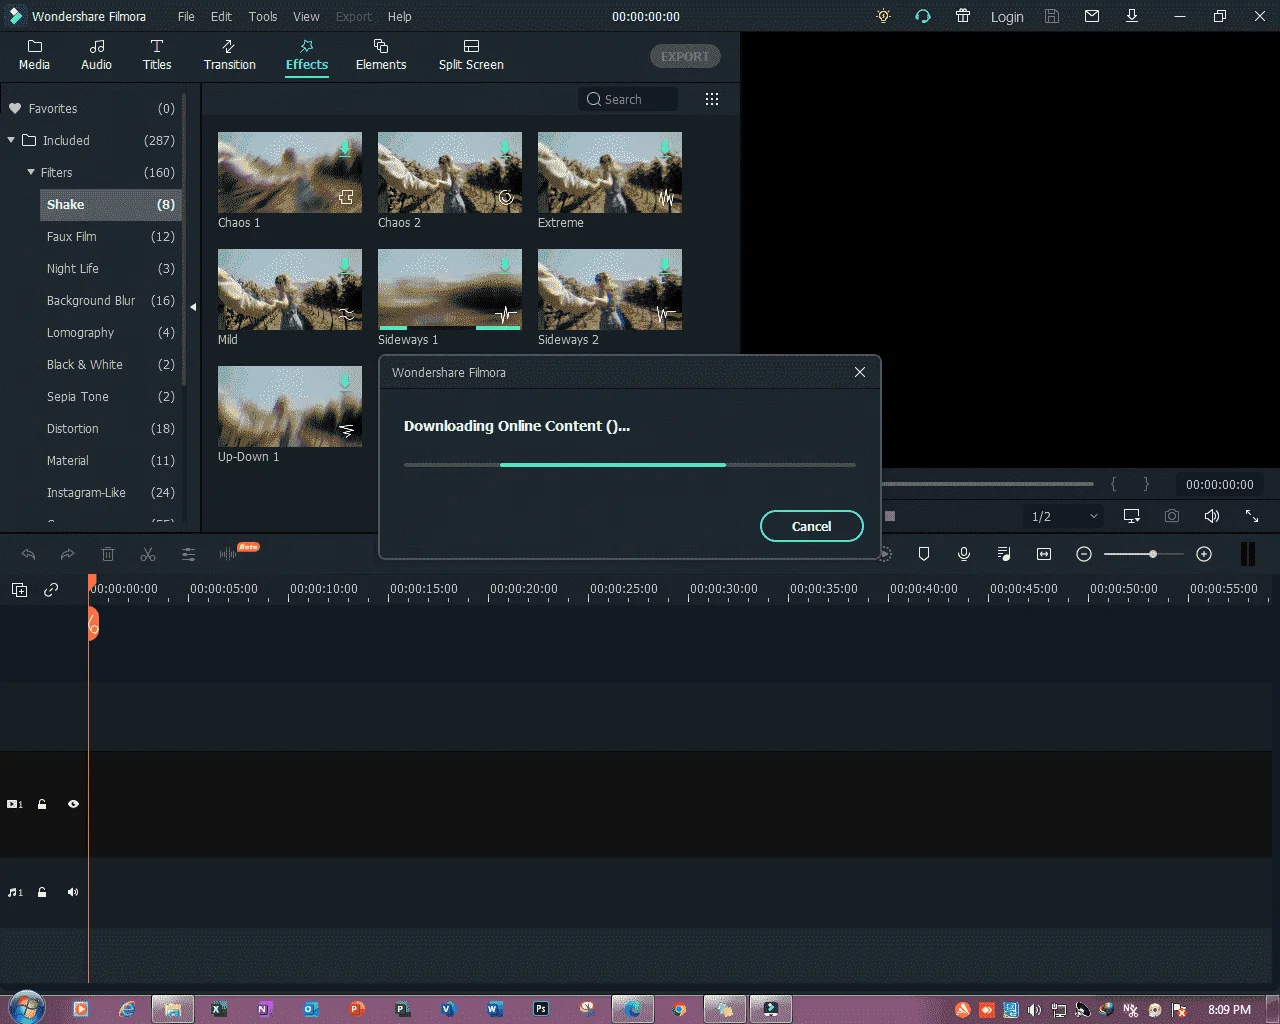The height and width of the screenshot is (1024, 1280).
Task: Switch to the Transition tab
Action: pyautogui.click(x=229, y=55)
